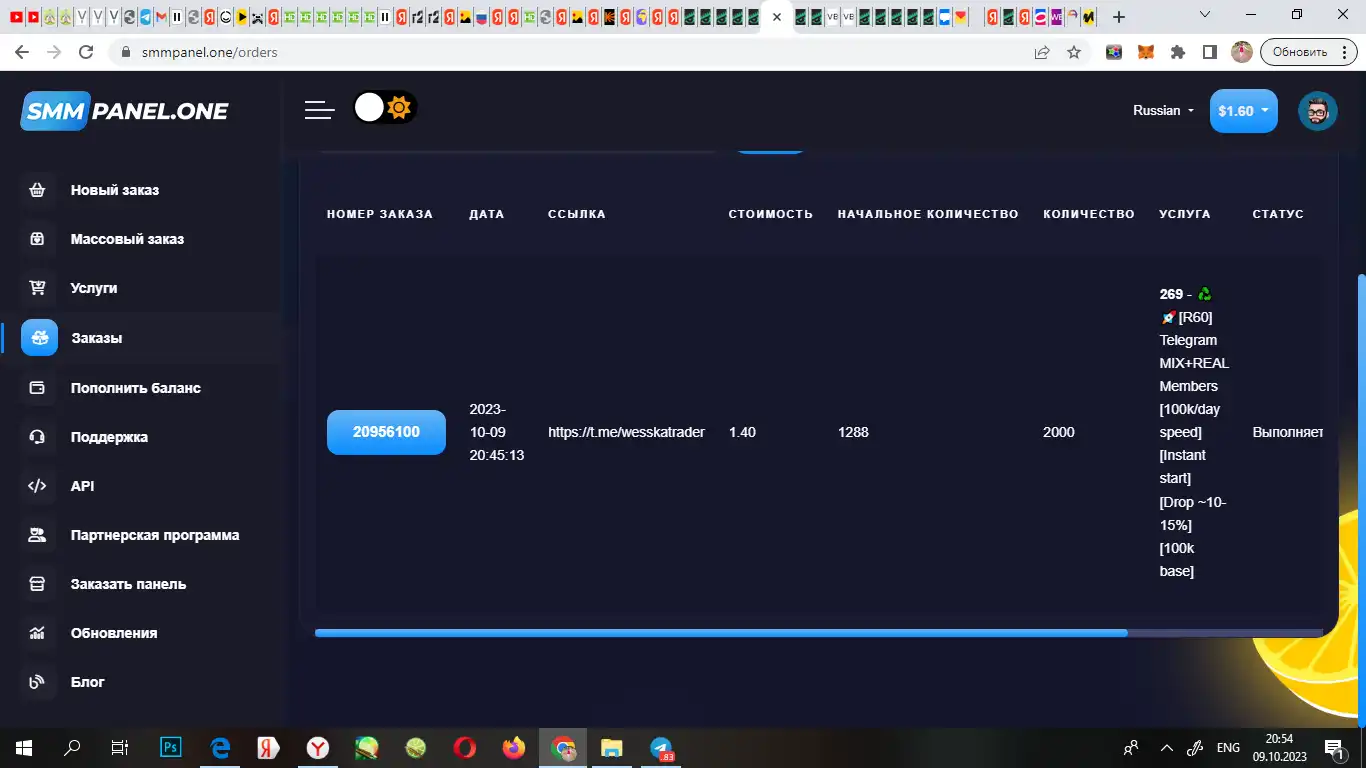
Task: Click the СТАТУС column header
Action: click(1278, 214)
